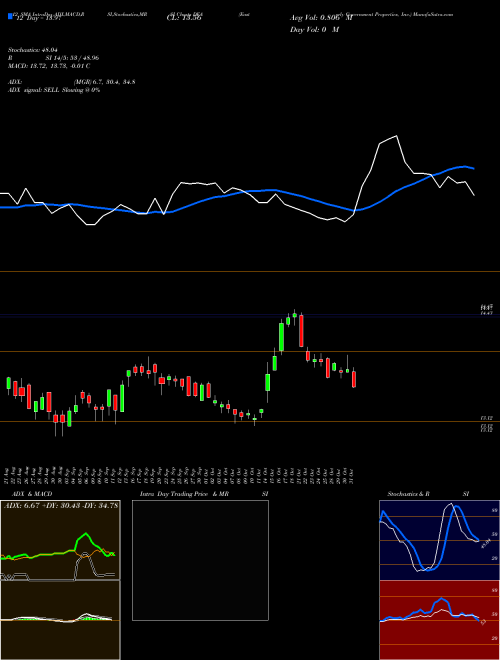500x660 pixels.
Task: Click the 'CL: 13.56' closing price text
Action: 185,18
